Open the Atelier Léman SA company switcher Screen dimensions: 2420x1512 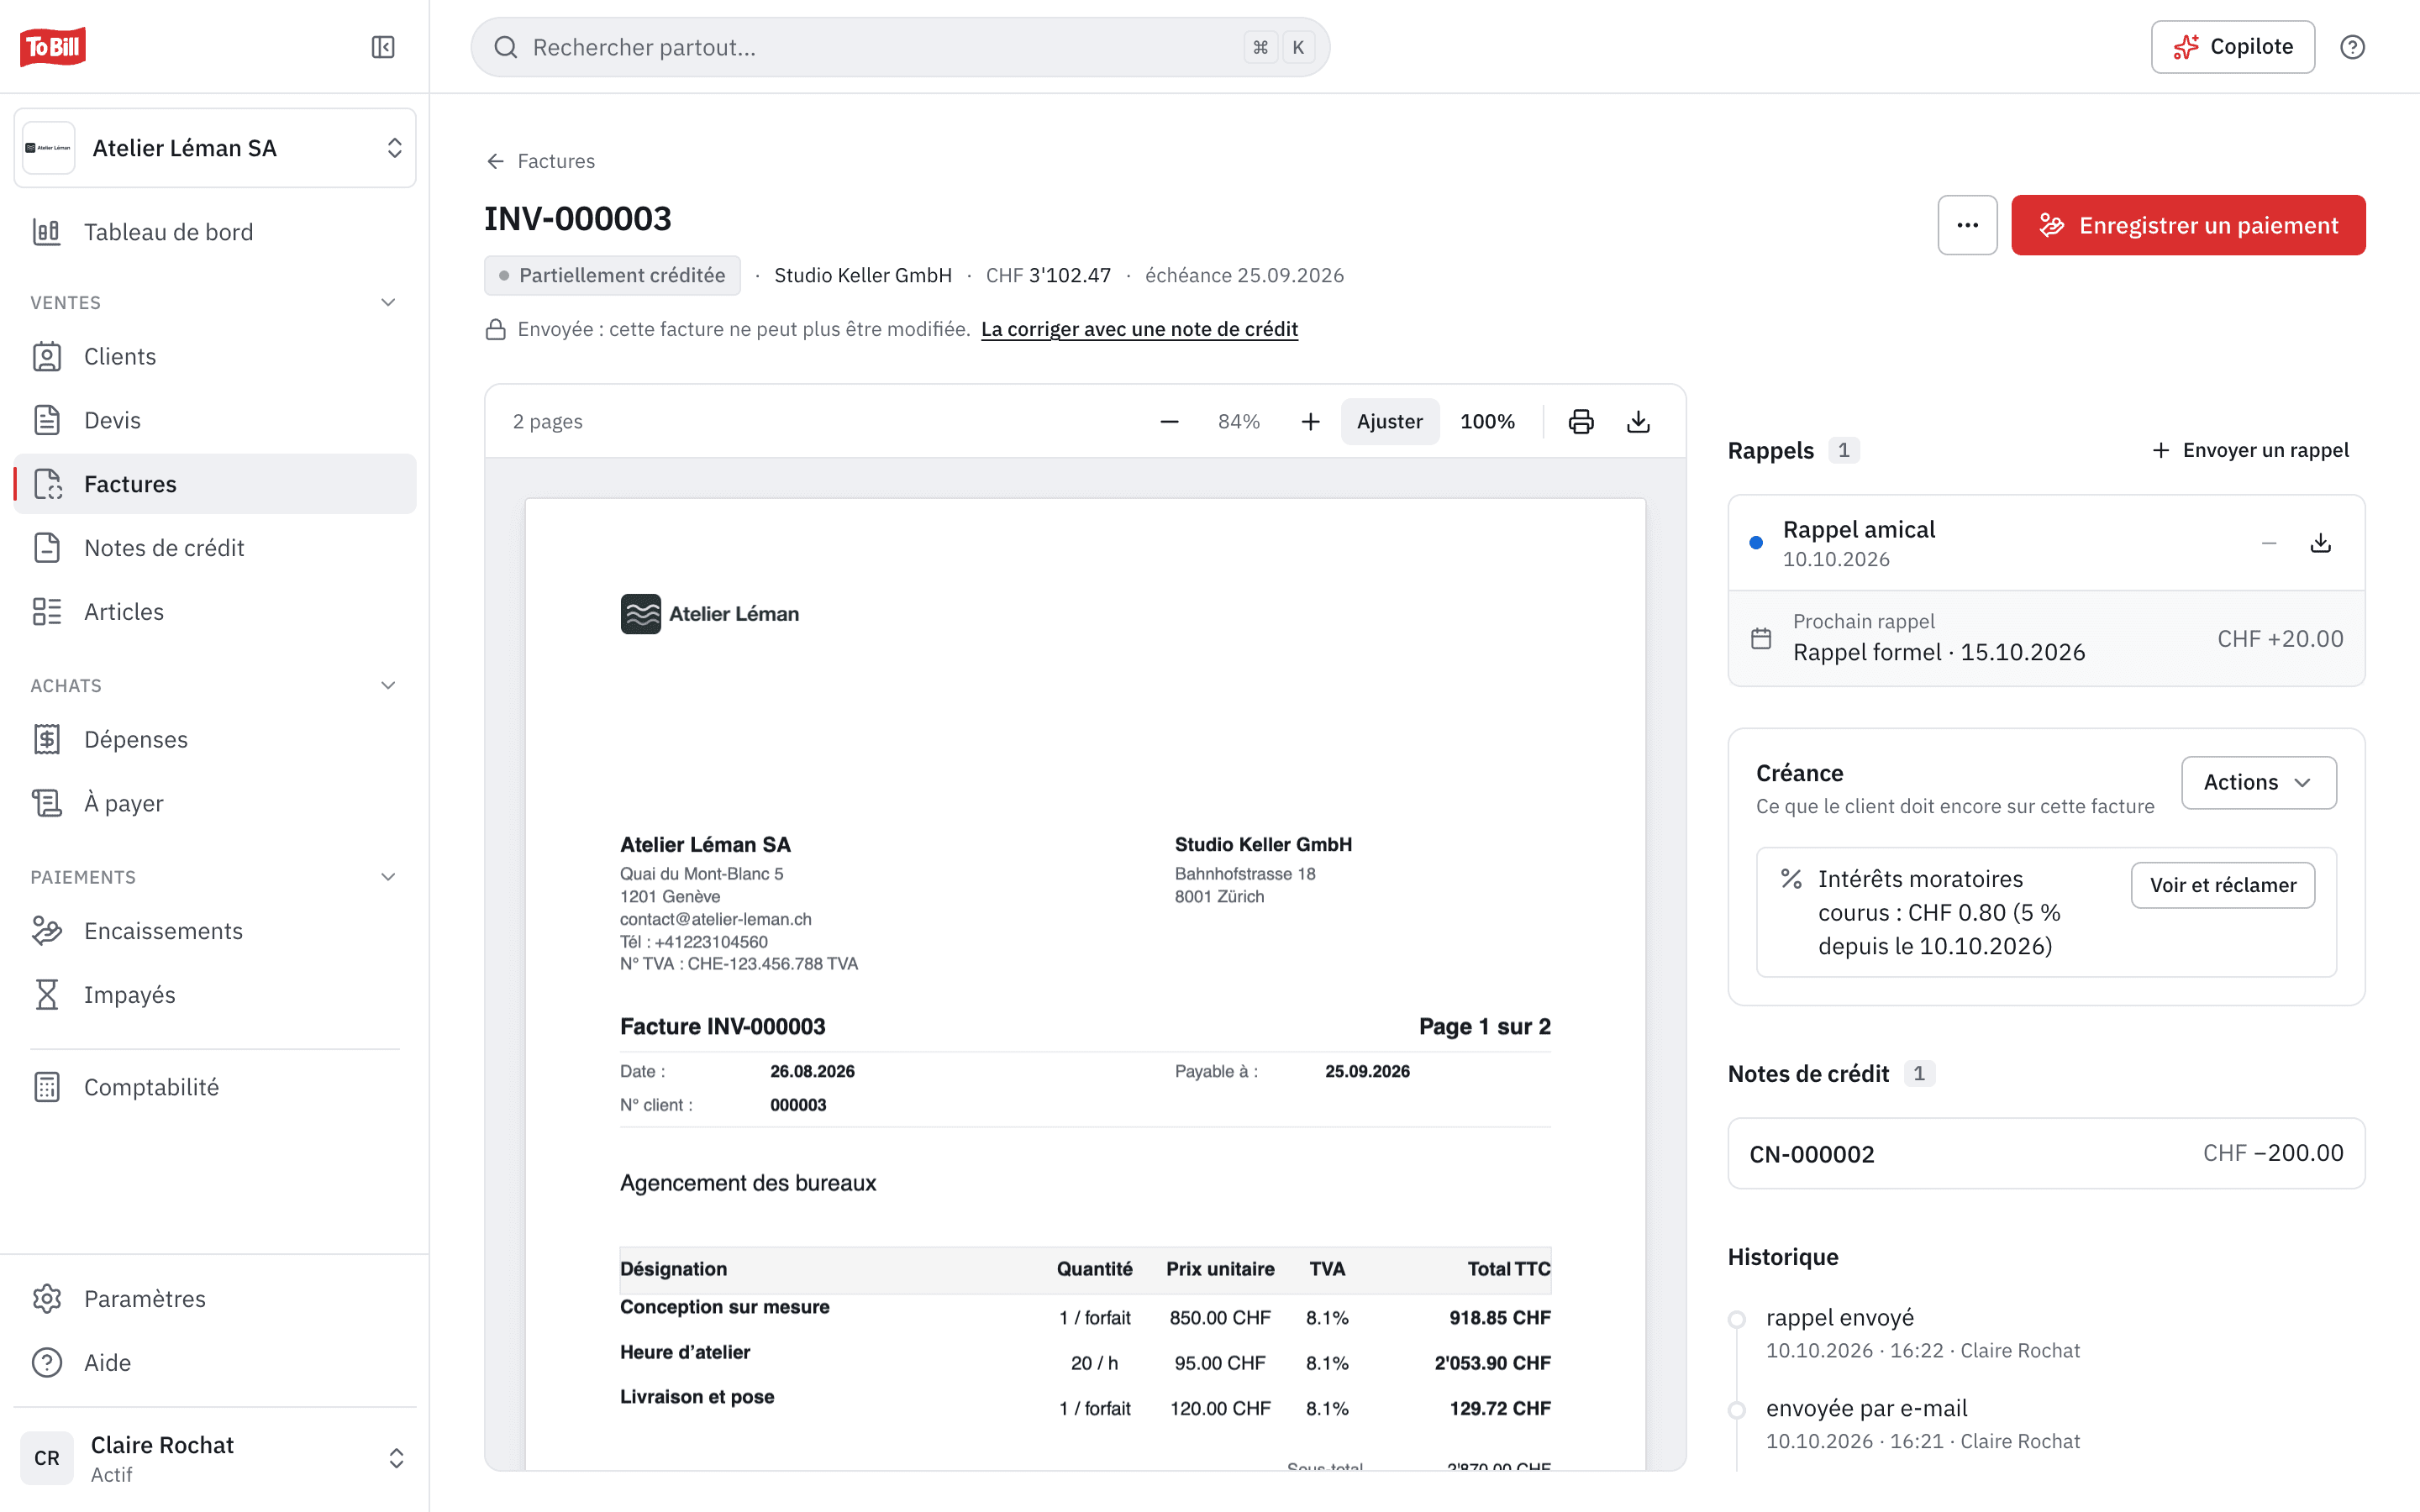point(215,148)
